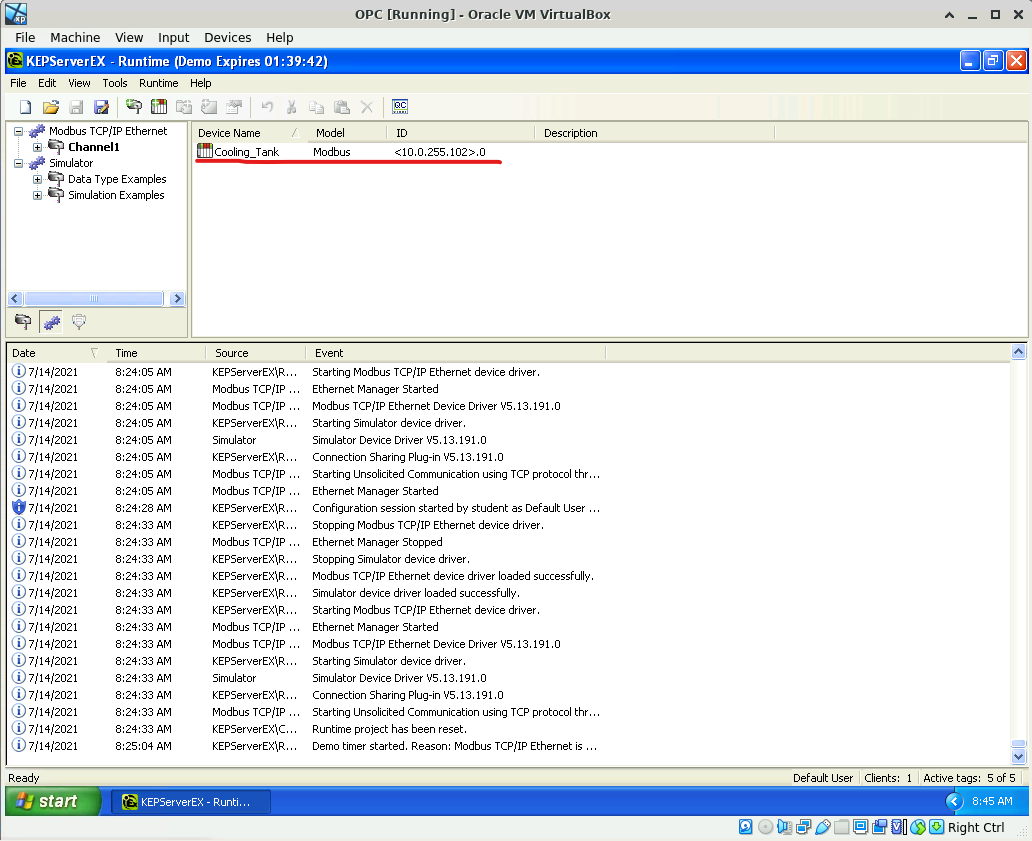Open the Runtime menu
This screenshot has height=841, width=1032.
tap(159, 83)
